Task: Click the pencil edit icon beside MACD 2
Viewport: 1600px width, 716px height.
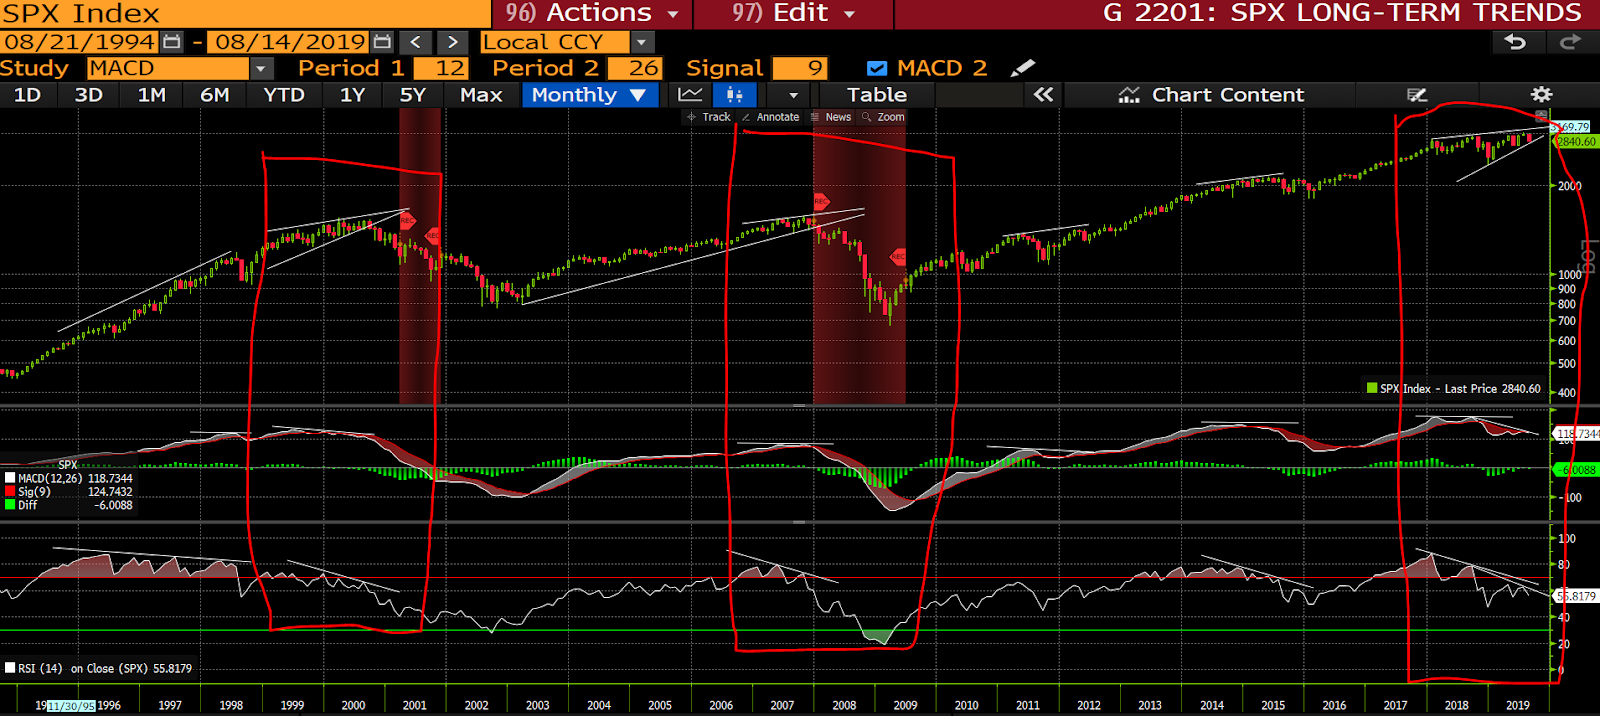Action: (1022, 68)
